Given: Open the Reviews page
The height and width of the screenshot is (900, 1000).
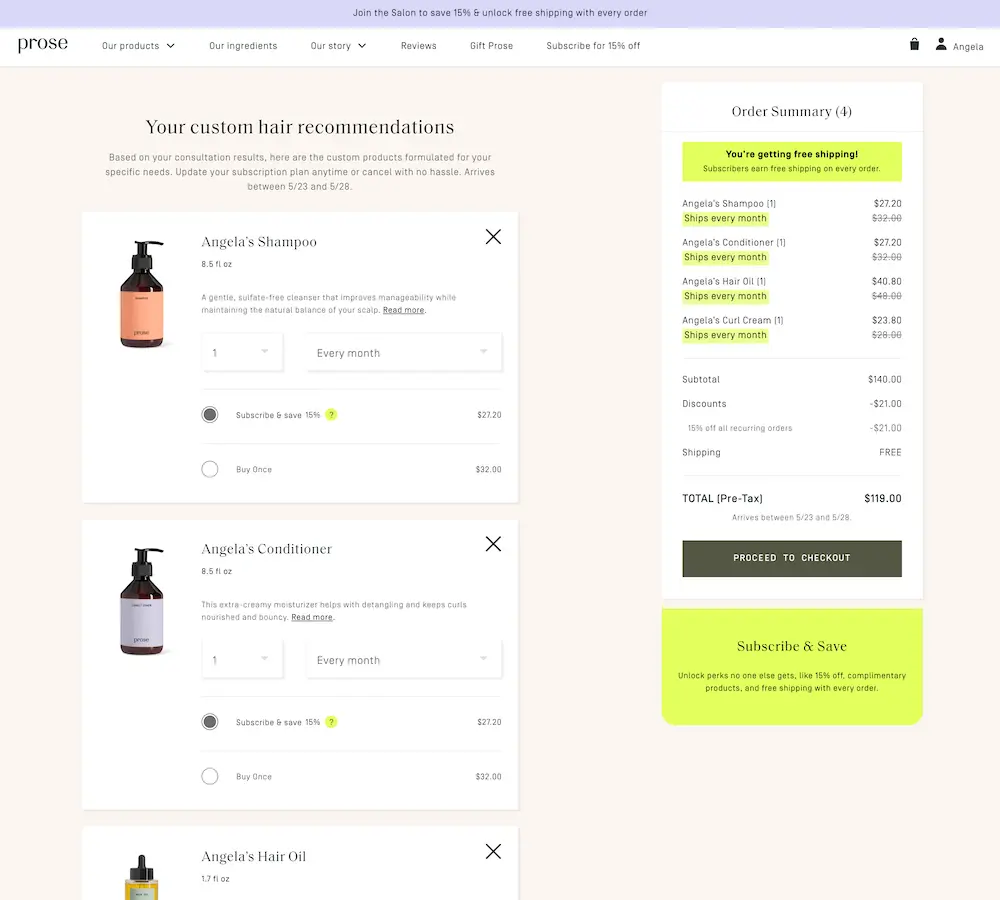Looking at the screenshot, I should point(418,46).
